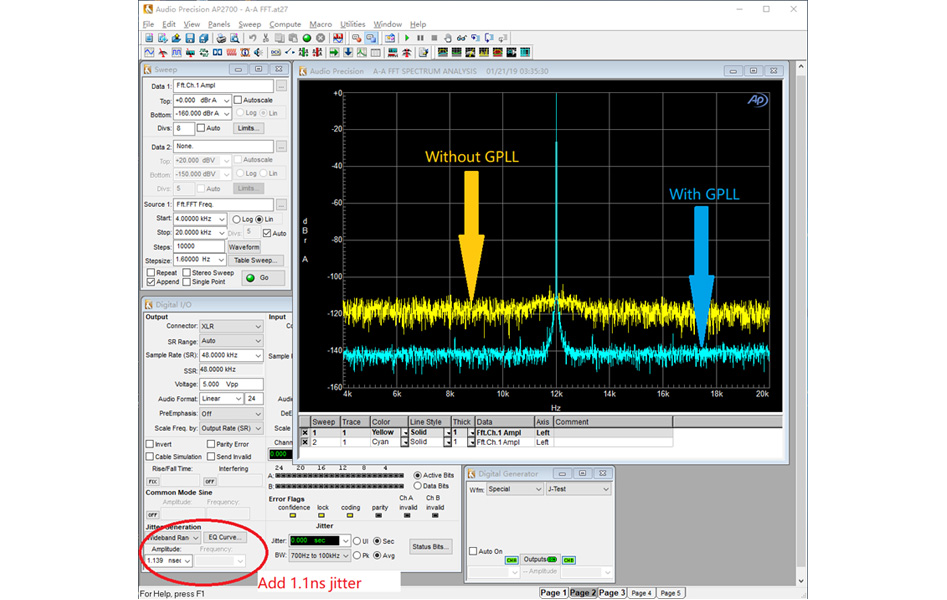Click the Cyan color cell of sweep 2
This screenshot has height=600, width=947.
[386, 442]
